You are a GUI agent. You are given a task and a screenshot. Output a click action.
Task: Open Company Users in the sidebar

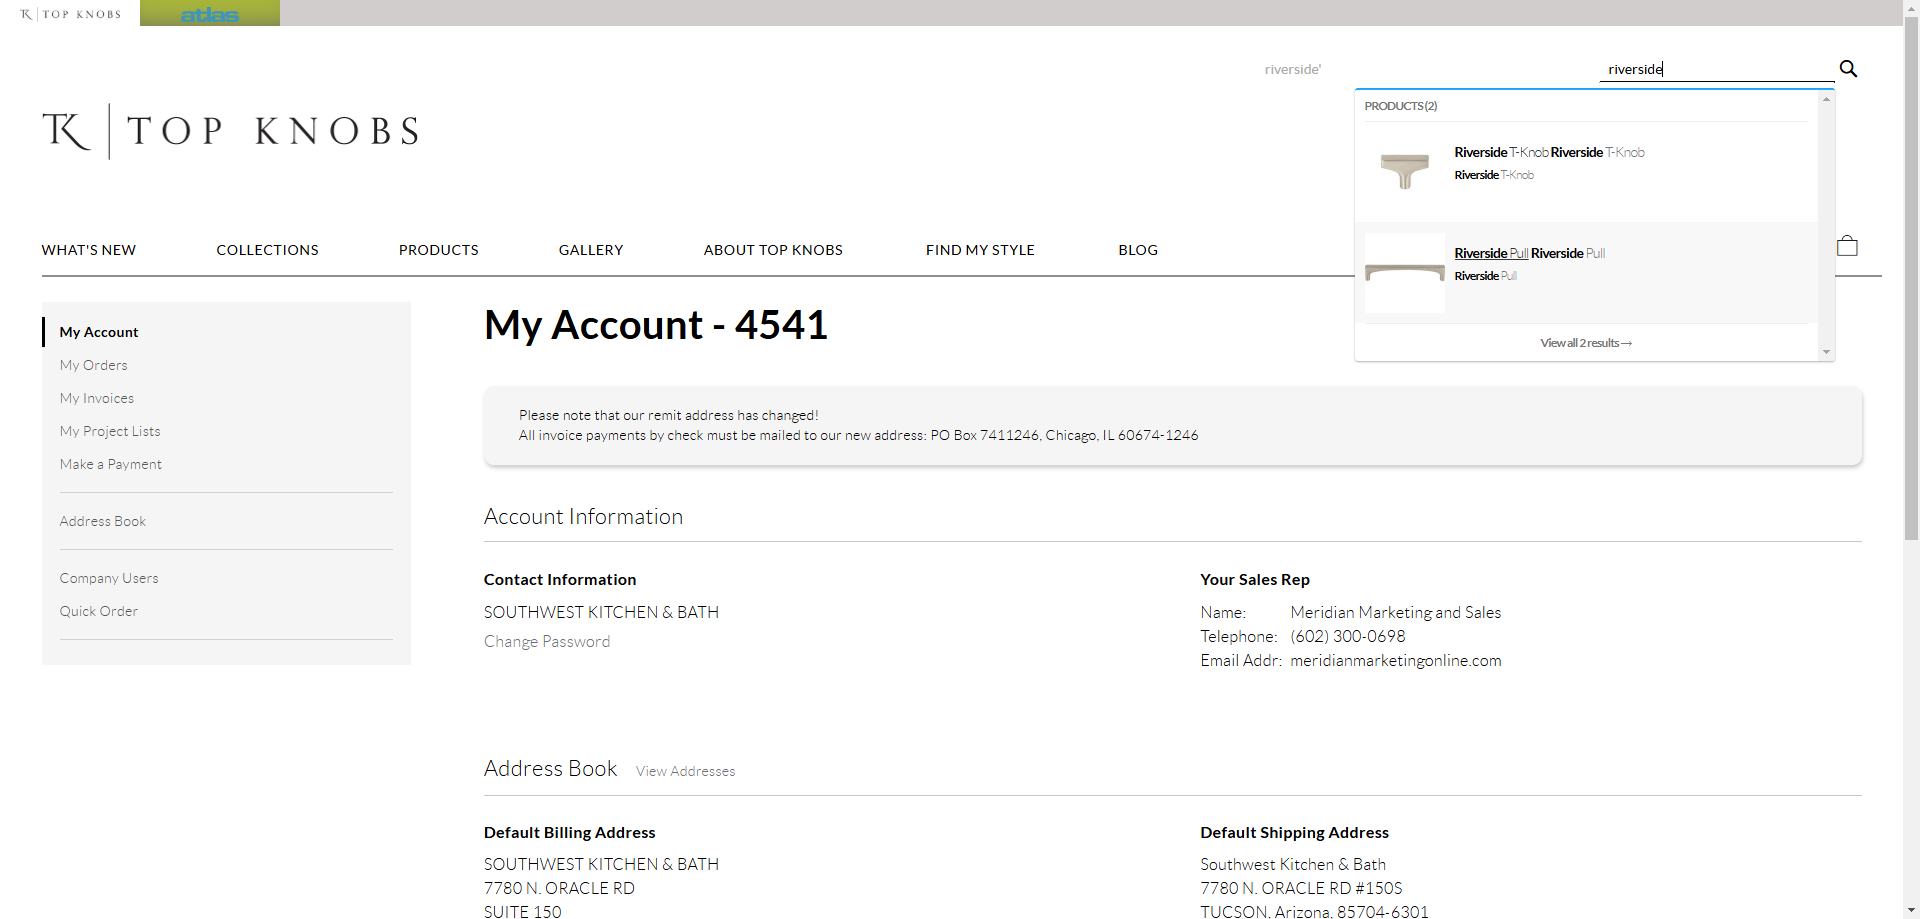(x=109, y=578)
